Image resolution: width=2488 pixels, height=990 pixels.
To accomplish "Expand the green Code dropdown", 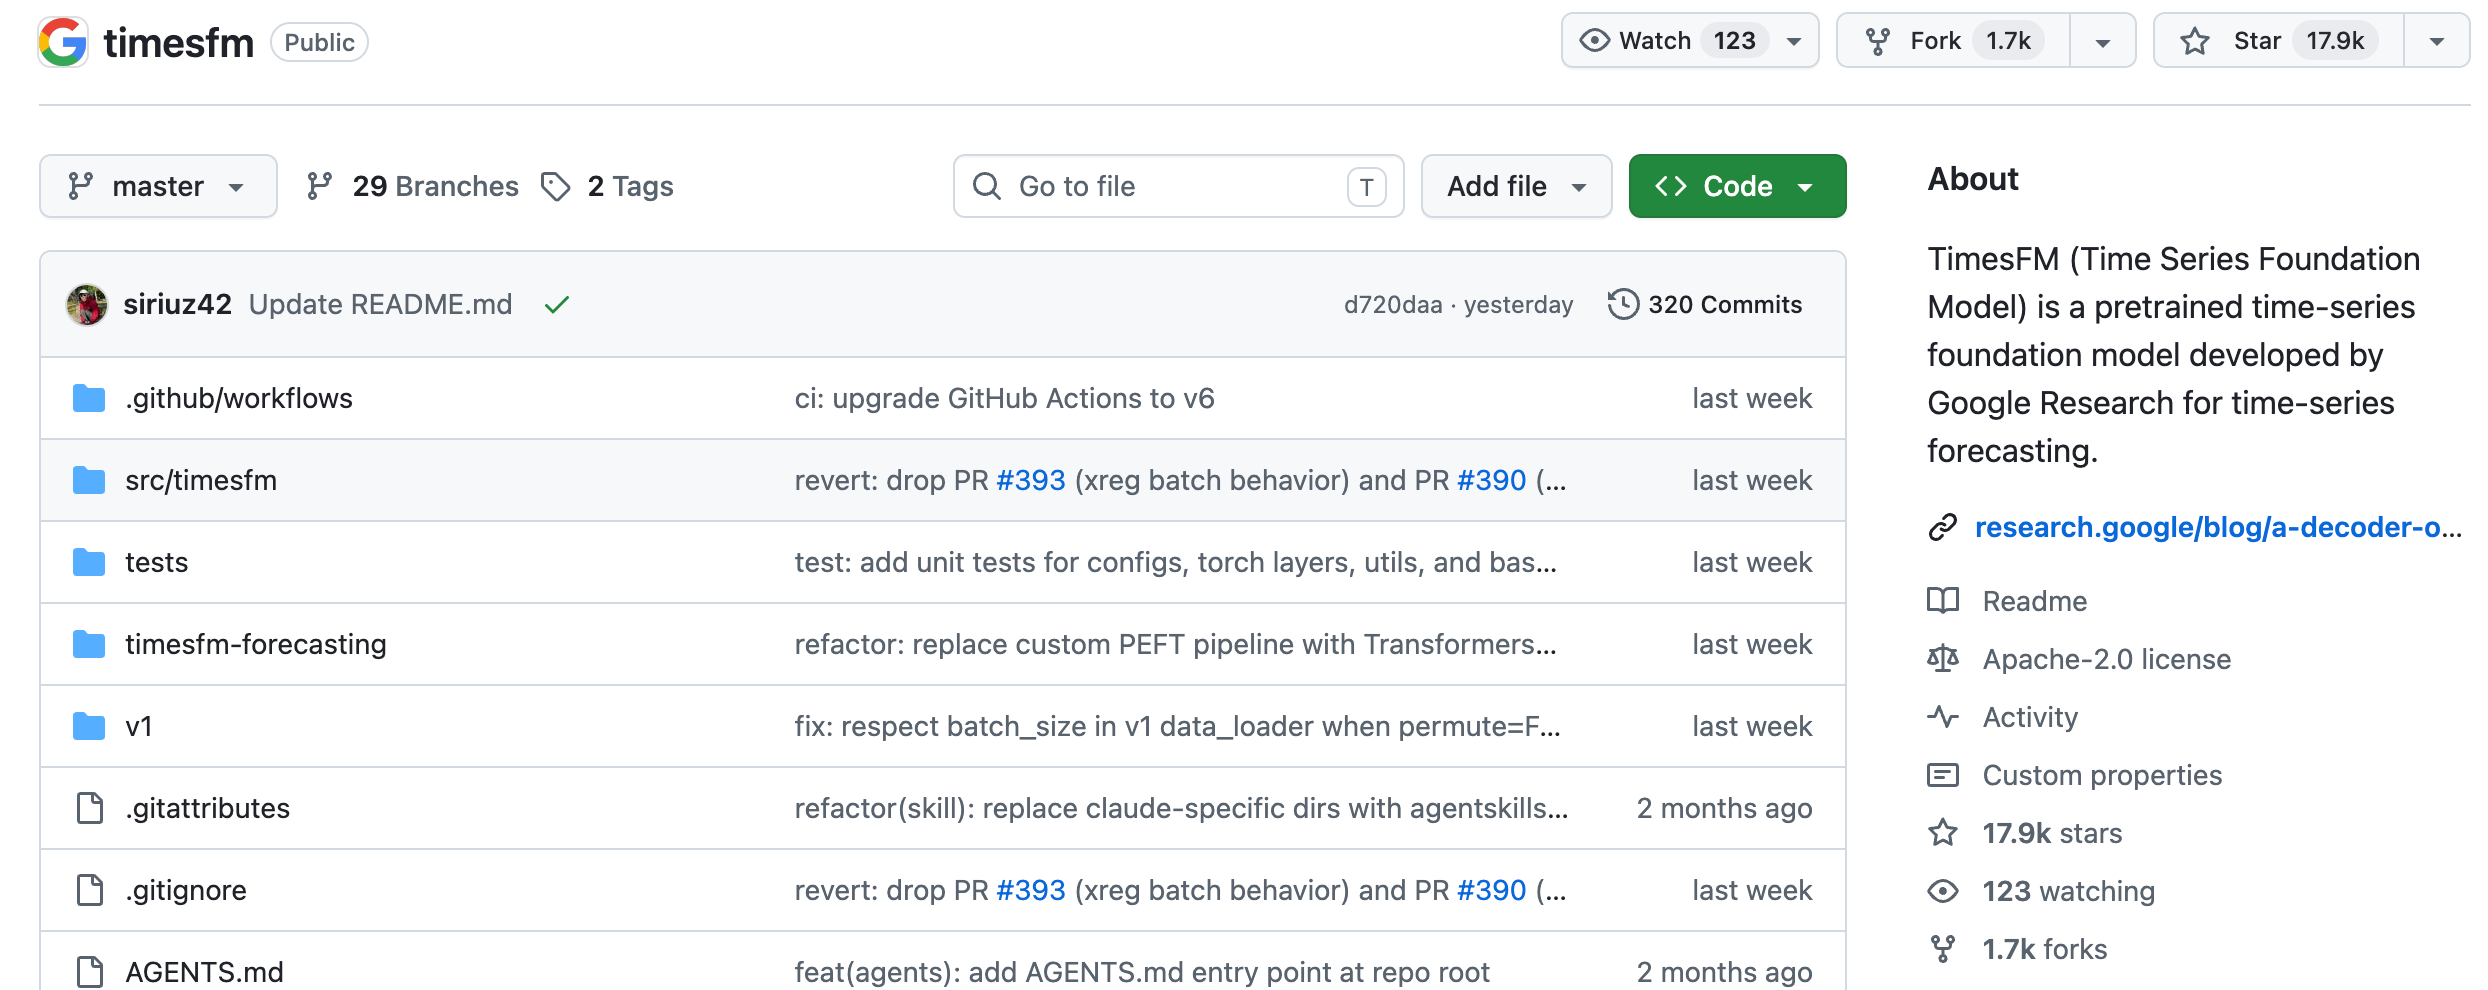I will 1737,187.
